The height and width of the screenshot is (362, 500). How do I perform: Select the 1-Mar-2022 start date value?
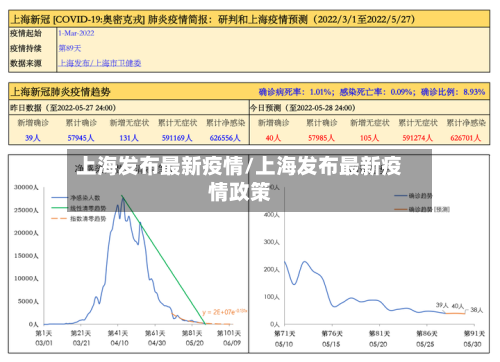point(76,33)
